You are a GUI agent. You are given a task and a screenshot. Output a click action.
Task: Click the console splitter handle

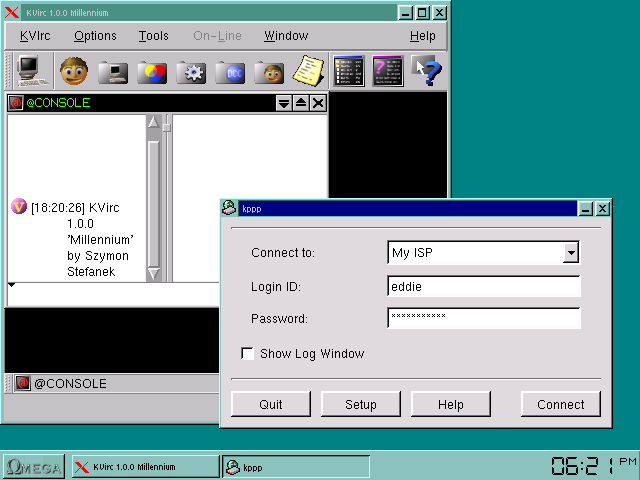point(167,127)
